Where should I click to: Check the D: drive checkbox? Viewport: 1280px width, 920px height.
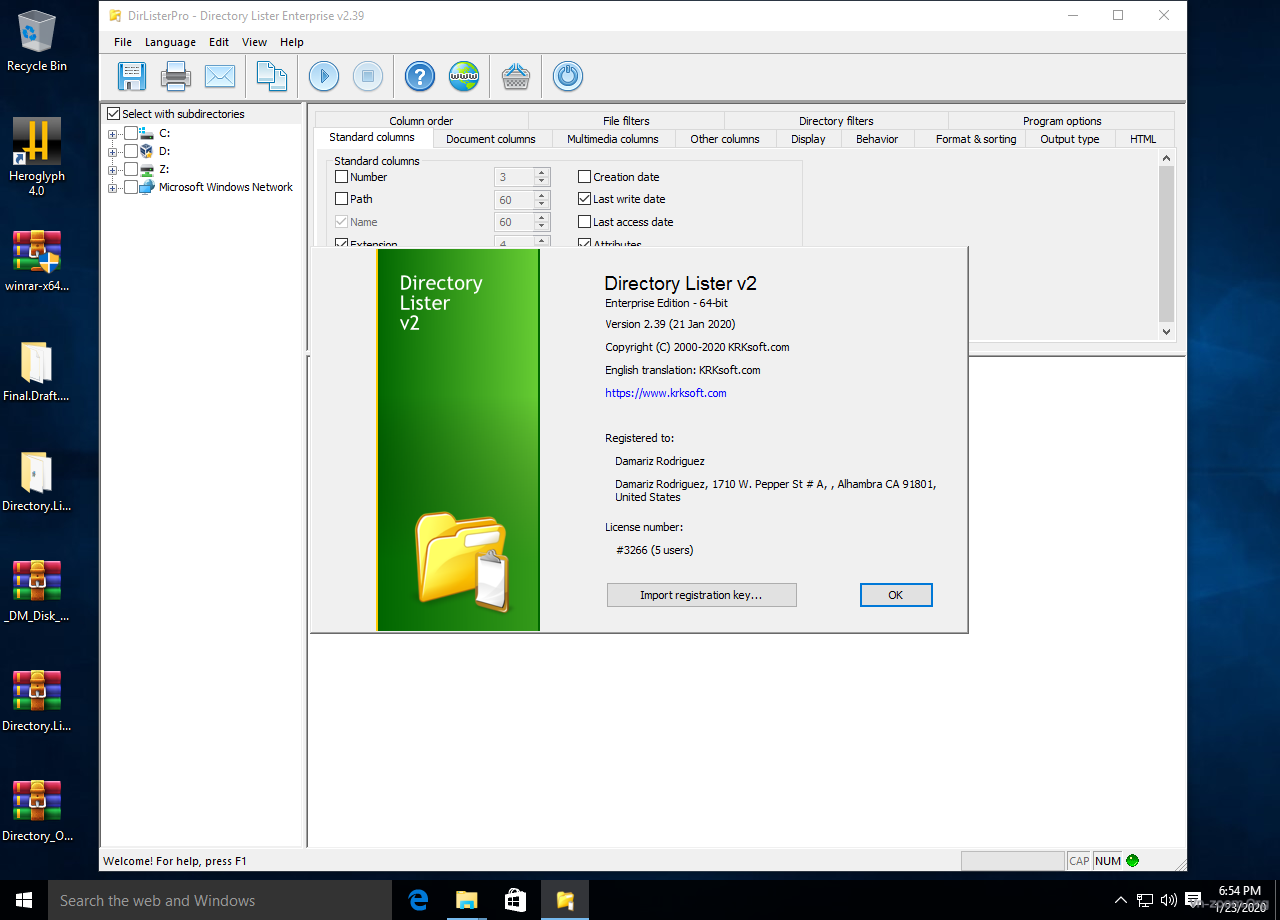(x=131, y=151)
